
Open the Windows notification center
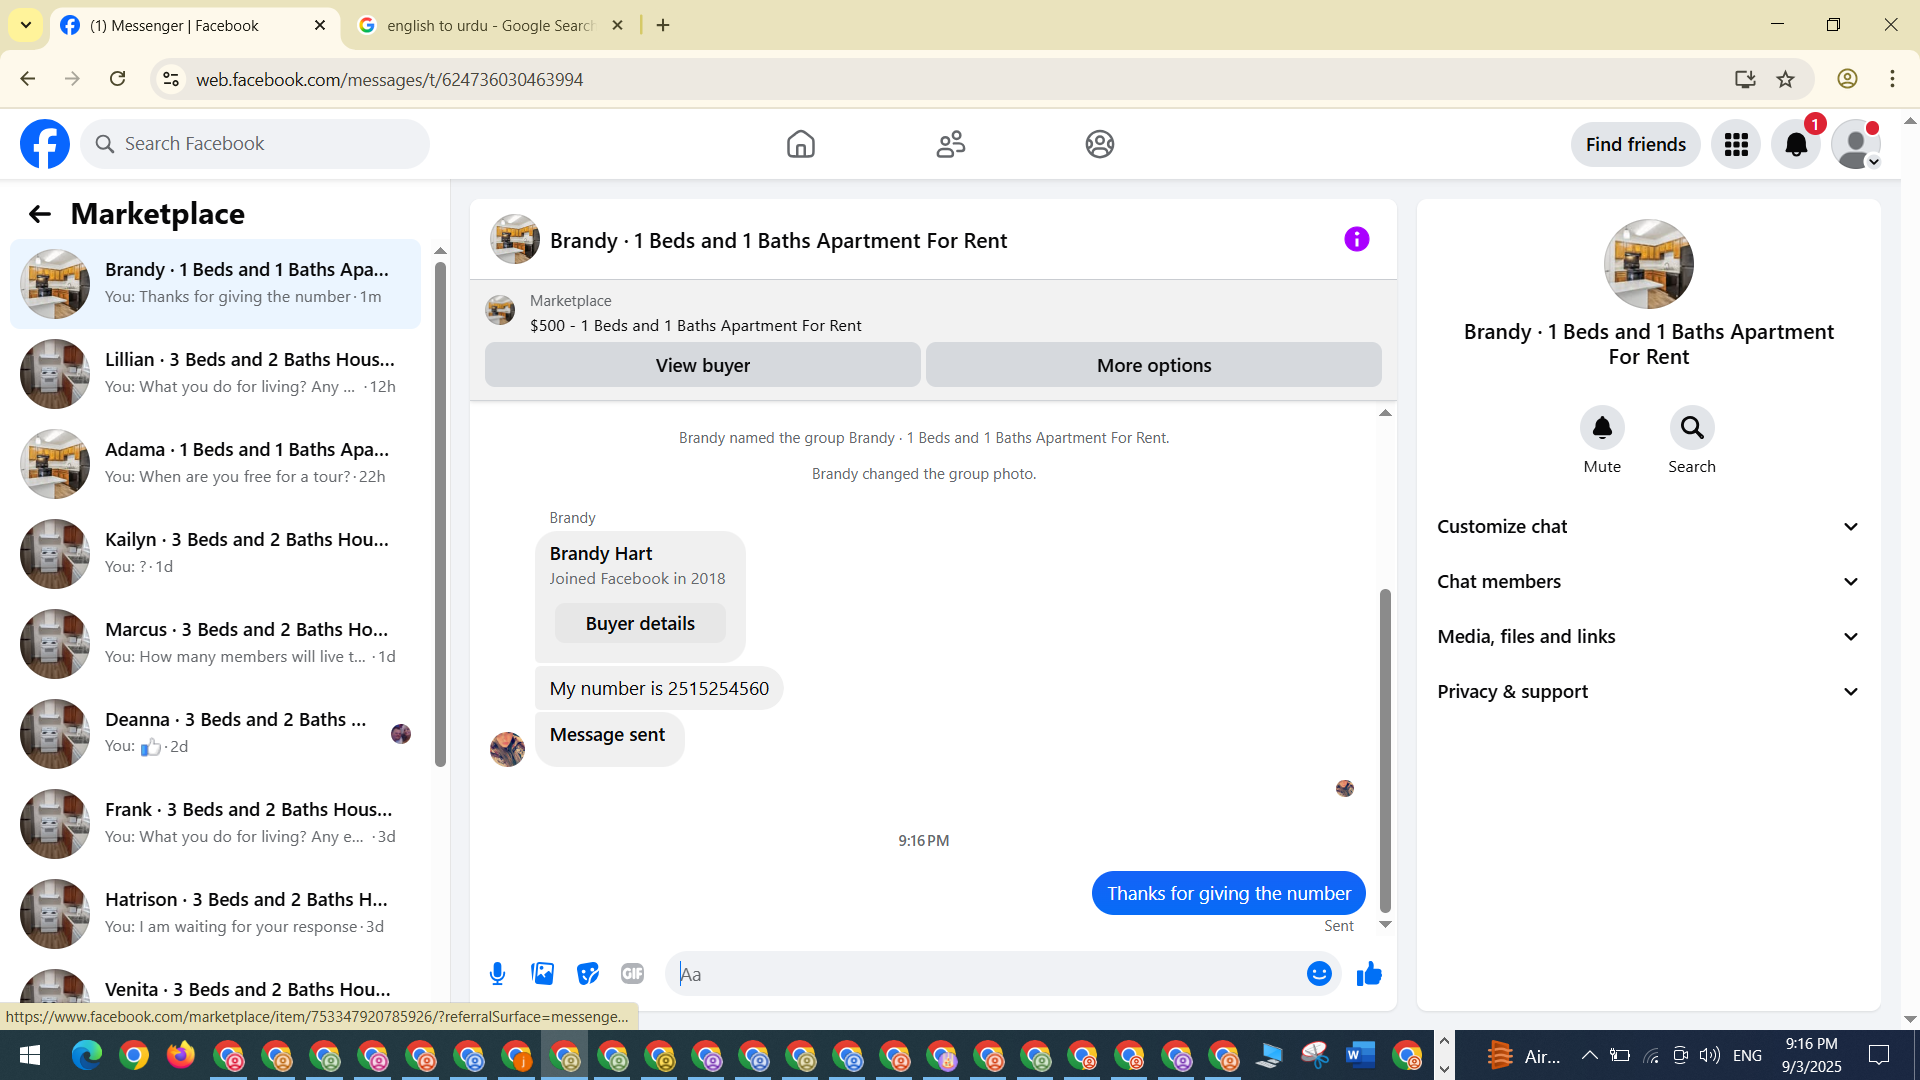(x=1879, y=1055)
